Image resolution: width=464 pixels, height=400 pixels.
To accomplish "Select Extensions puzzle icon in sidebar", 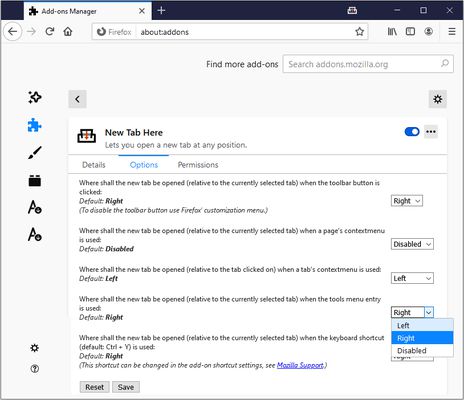I will click(x=35, y=125).
